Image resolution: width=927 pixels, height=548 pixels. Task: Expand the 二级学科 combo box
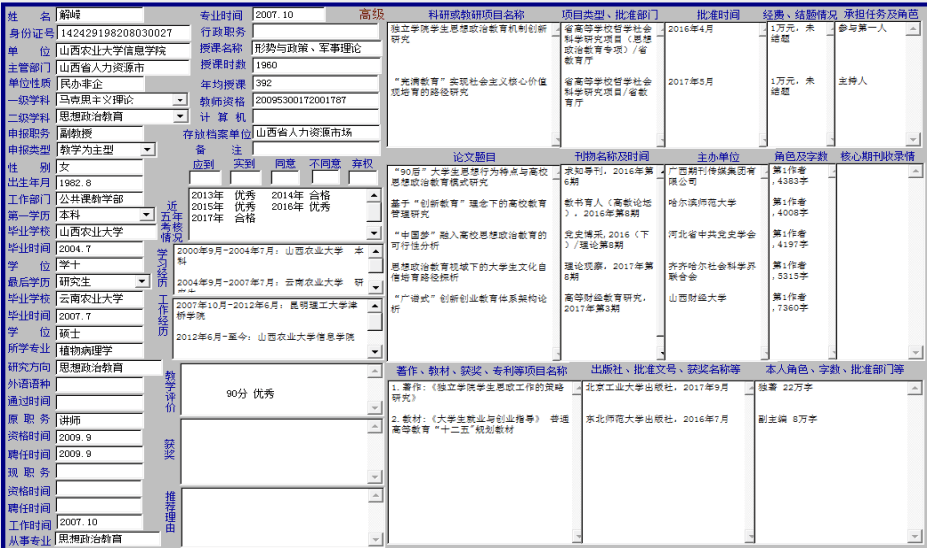tap(180, 117)
